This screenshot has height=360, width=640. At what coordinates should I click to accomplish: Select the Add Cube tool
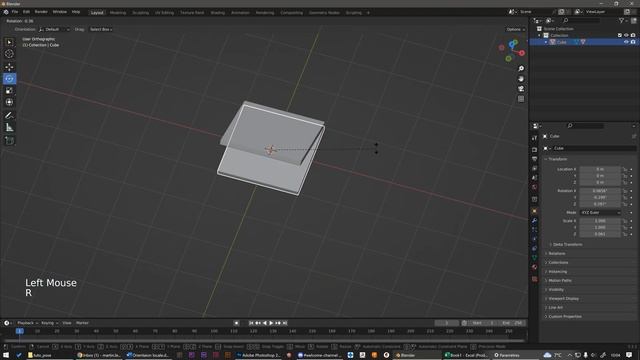[9, 141]
